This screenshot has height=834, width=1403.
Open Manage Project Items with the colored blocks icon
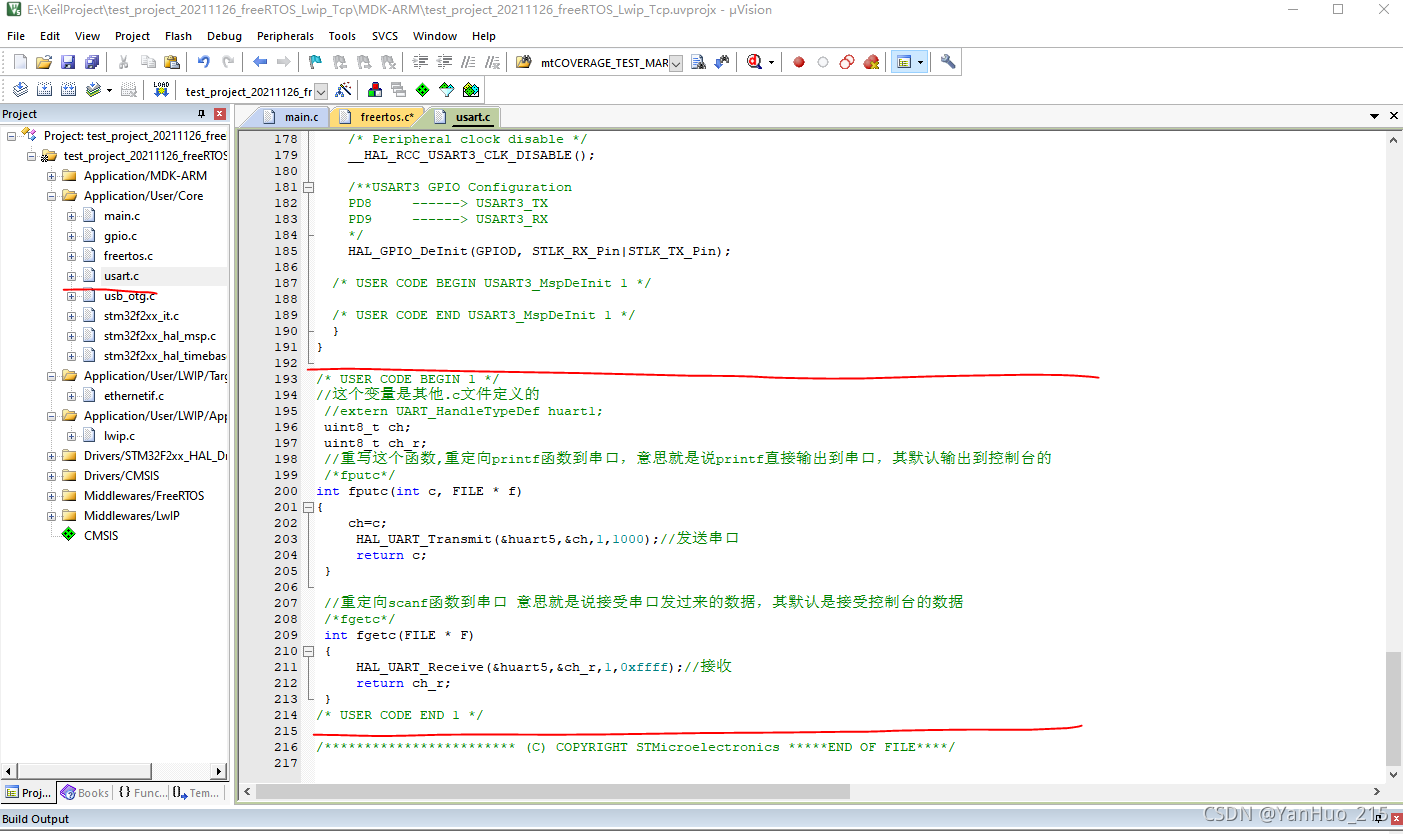[375, 90]
